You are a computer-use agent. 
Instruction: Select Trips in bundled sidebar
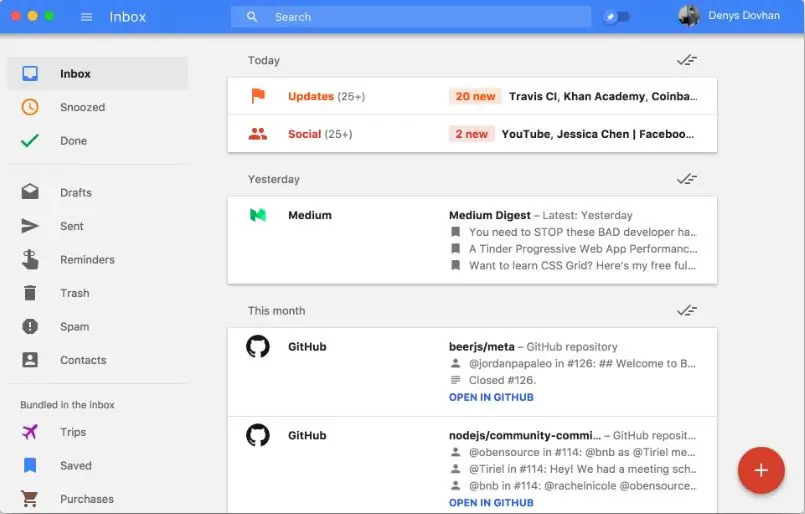tap(73, 432)
